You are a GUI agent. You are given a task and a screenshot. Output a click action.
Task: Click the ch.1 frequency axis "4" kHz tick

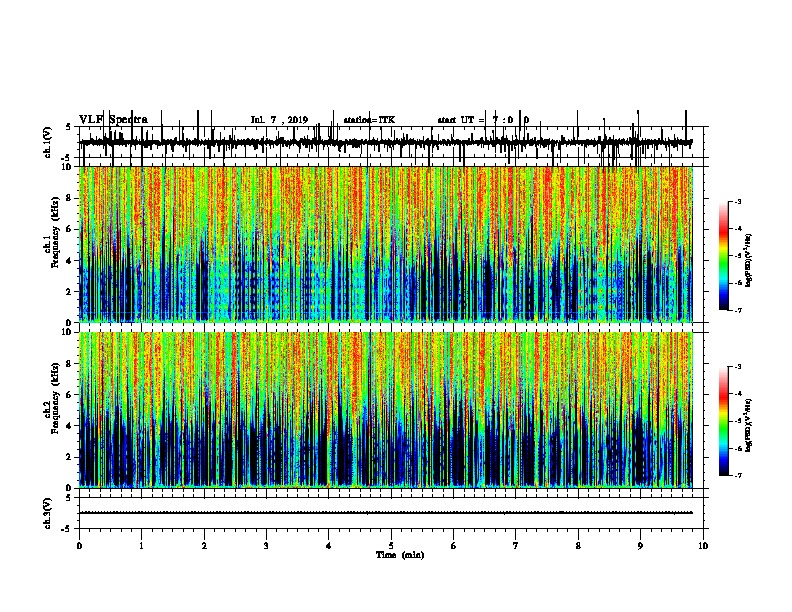coord(69,261)
